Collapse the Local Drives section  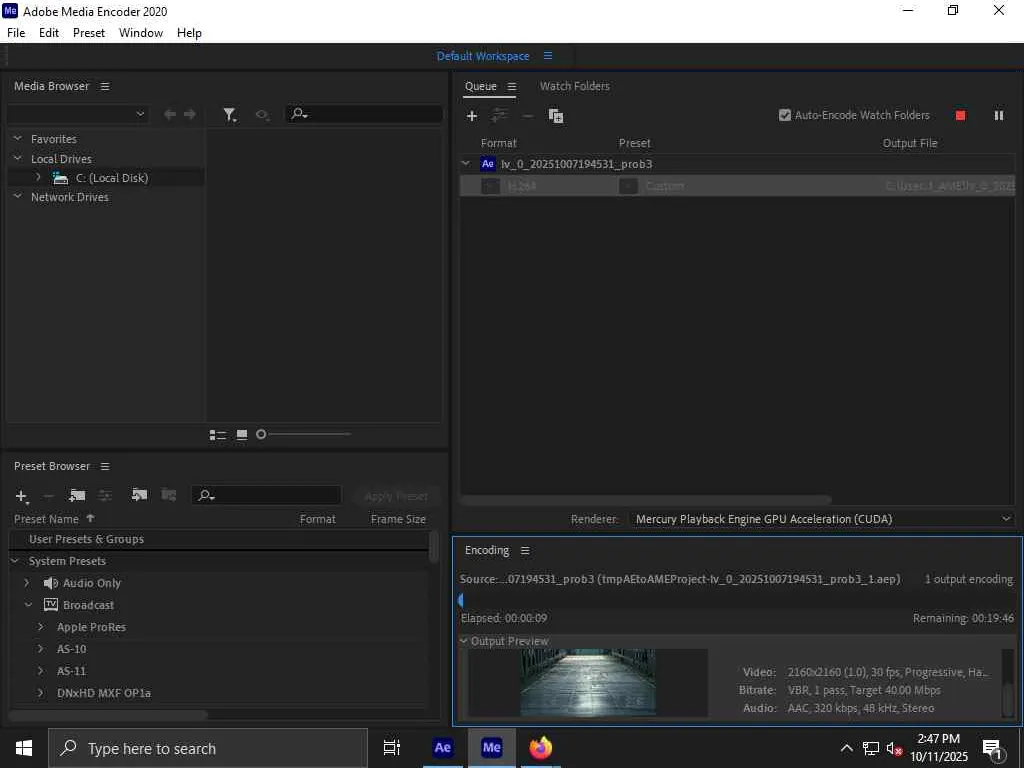(x=18, y=159)
